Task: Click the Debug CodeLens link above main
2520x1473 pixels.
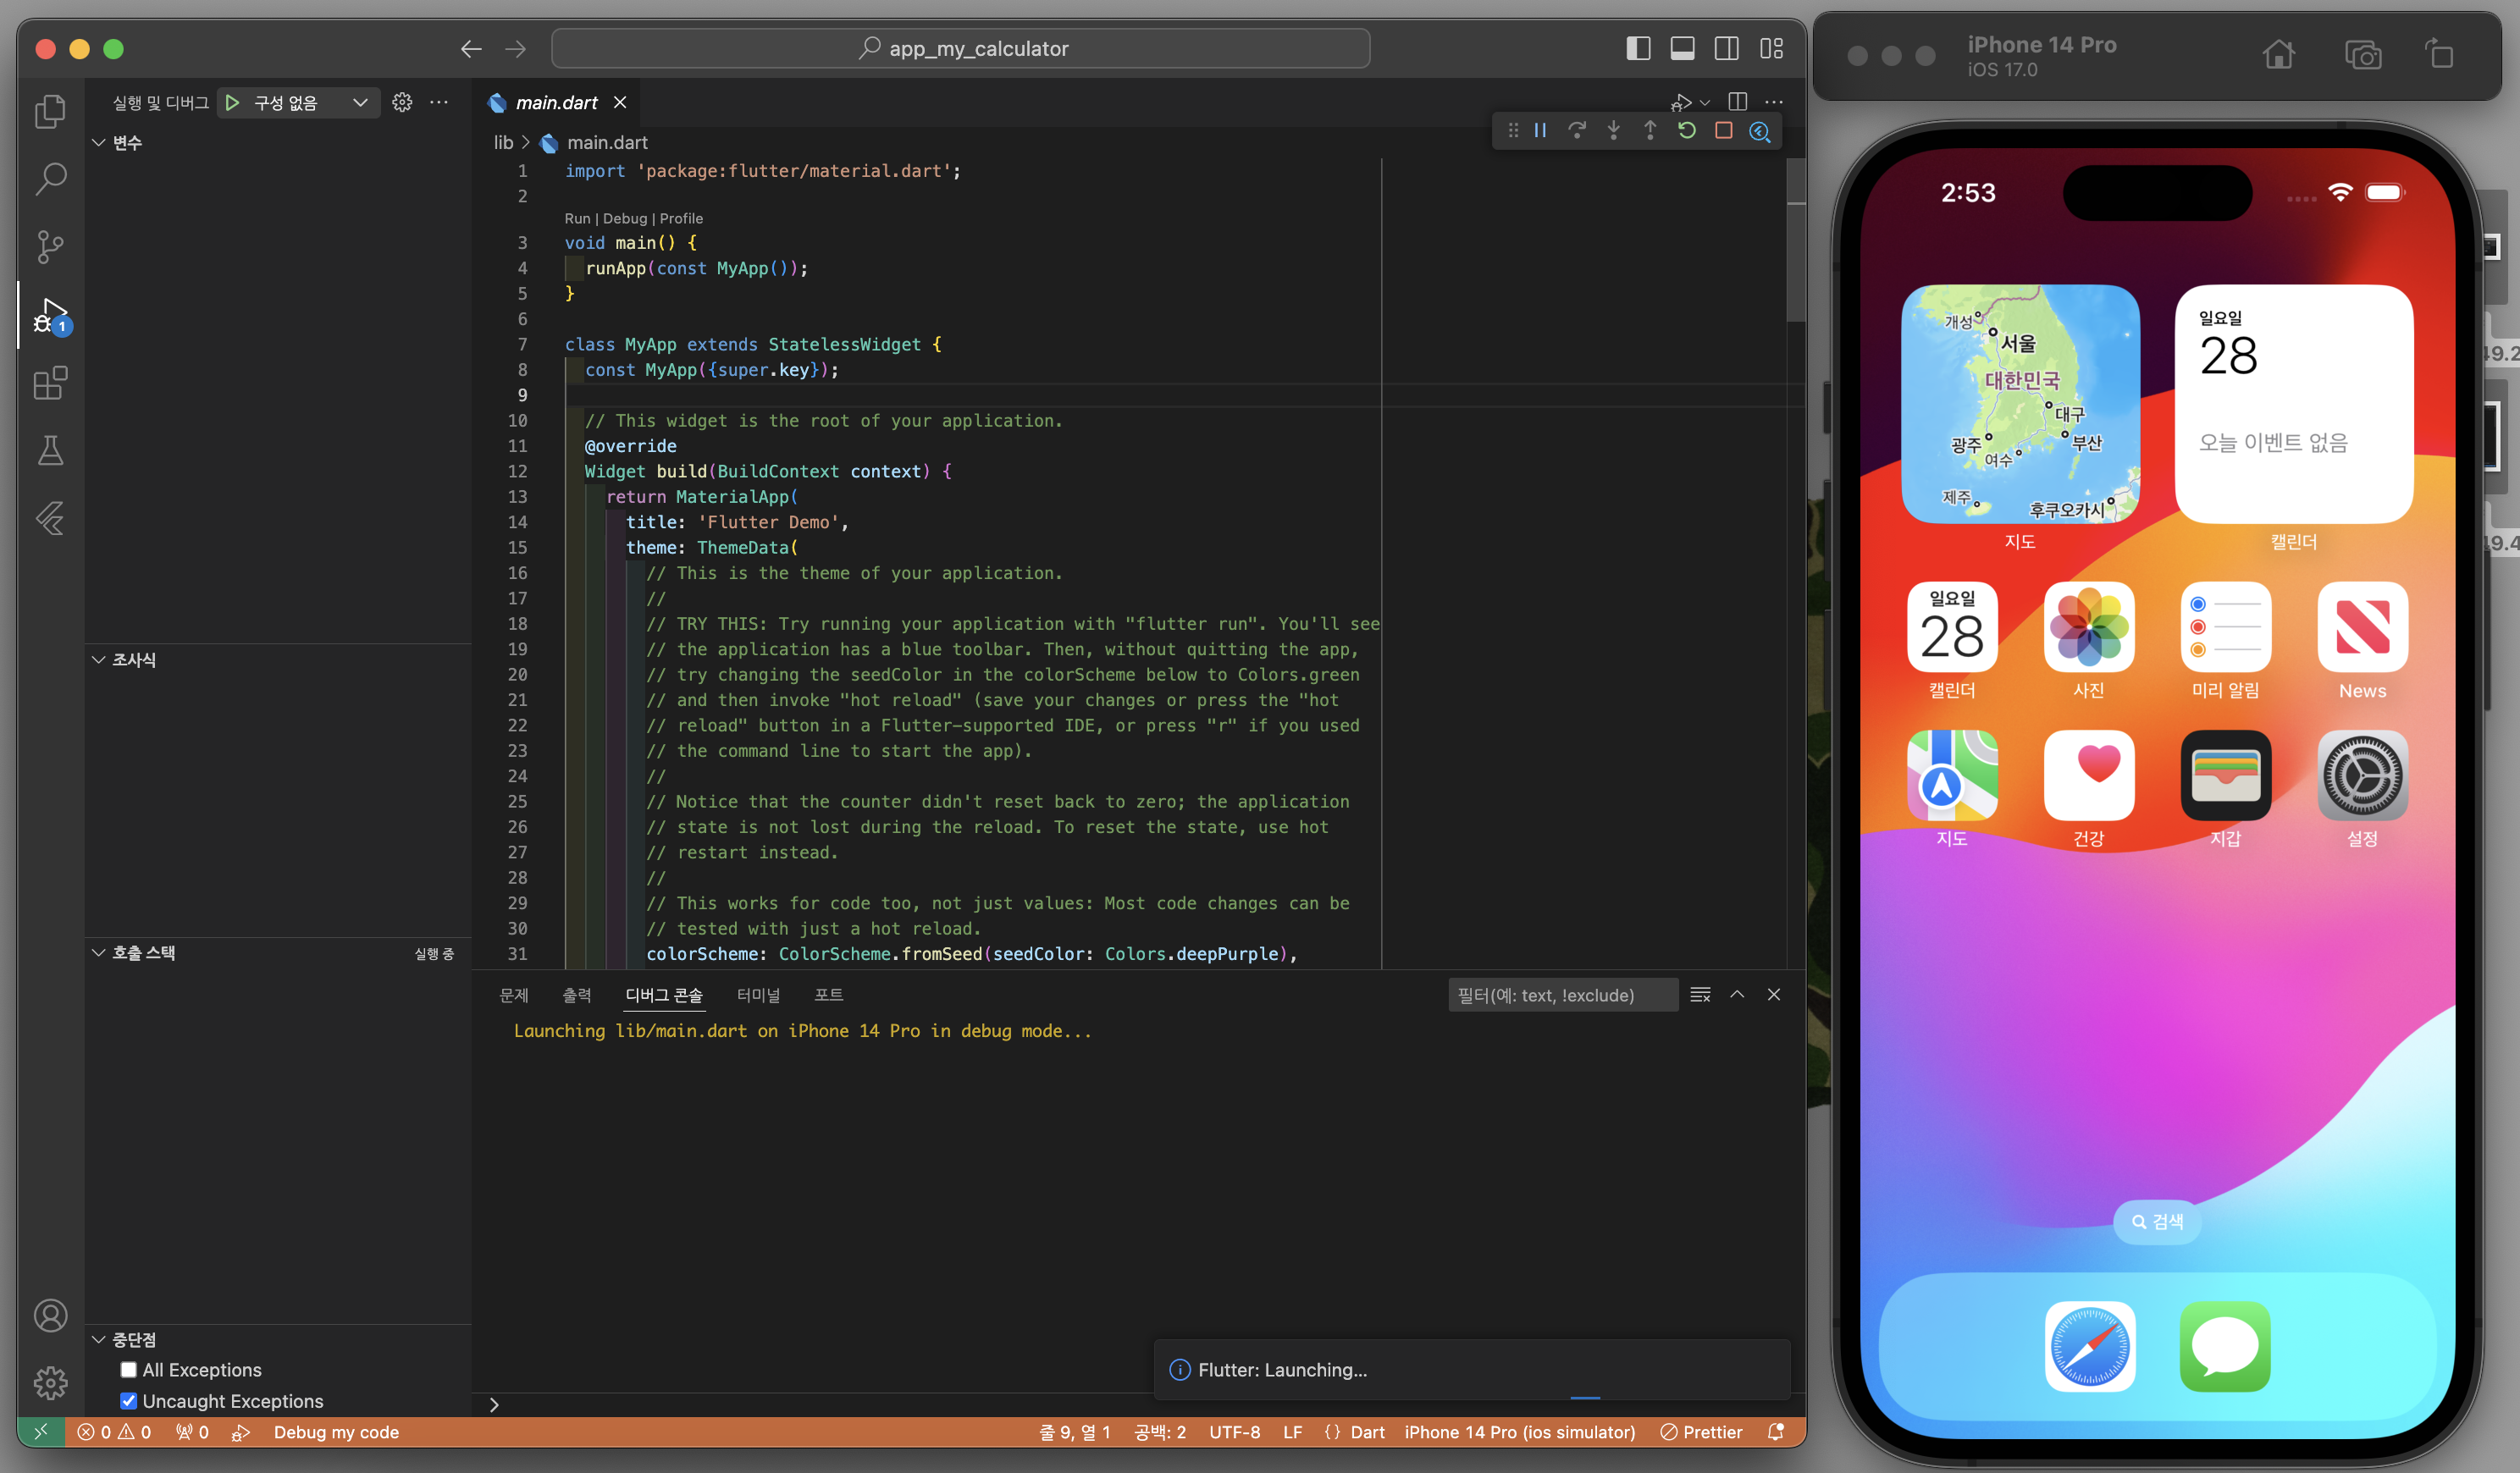Action: (x=625, y=218)
